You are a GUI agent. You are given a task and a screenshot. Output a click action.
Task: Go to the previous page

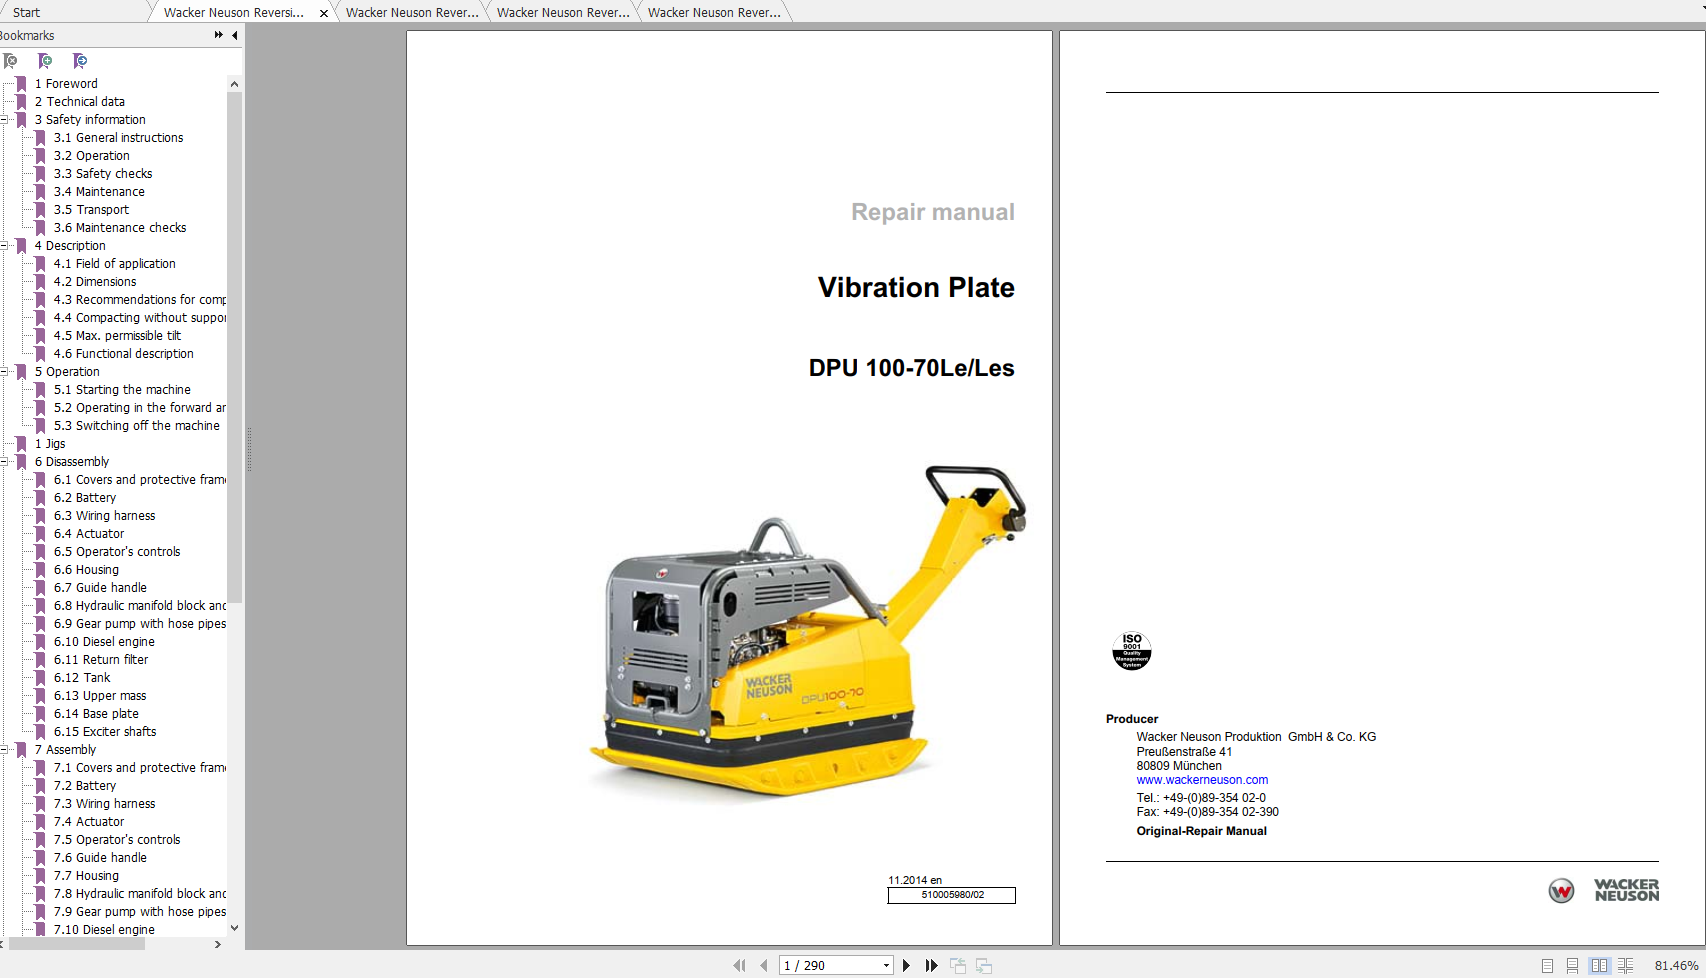click(764, 965)
